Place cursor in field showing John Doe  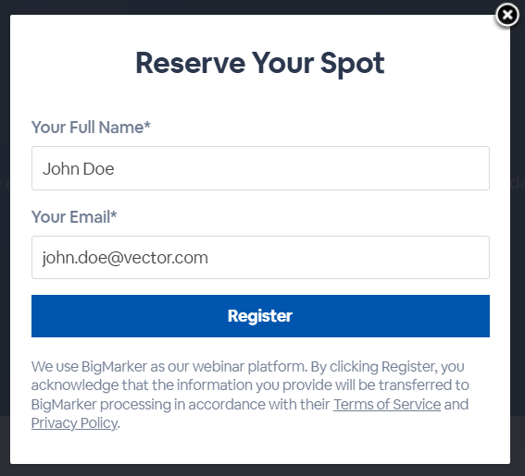(260, 168)
